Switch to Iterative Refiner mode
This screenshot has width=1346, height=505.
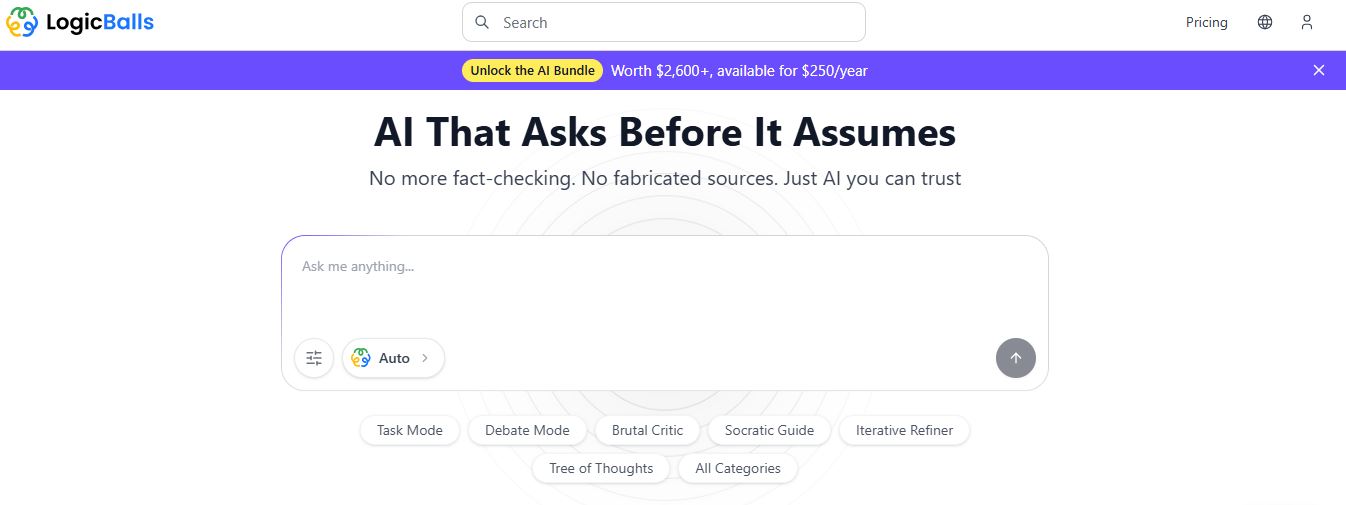point(904,430)
